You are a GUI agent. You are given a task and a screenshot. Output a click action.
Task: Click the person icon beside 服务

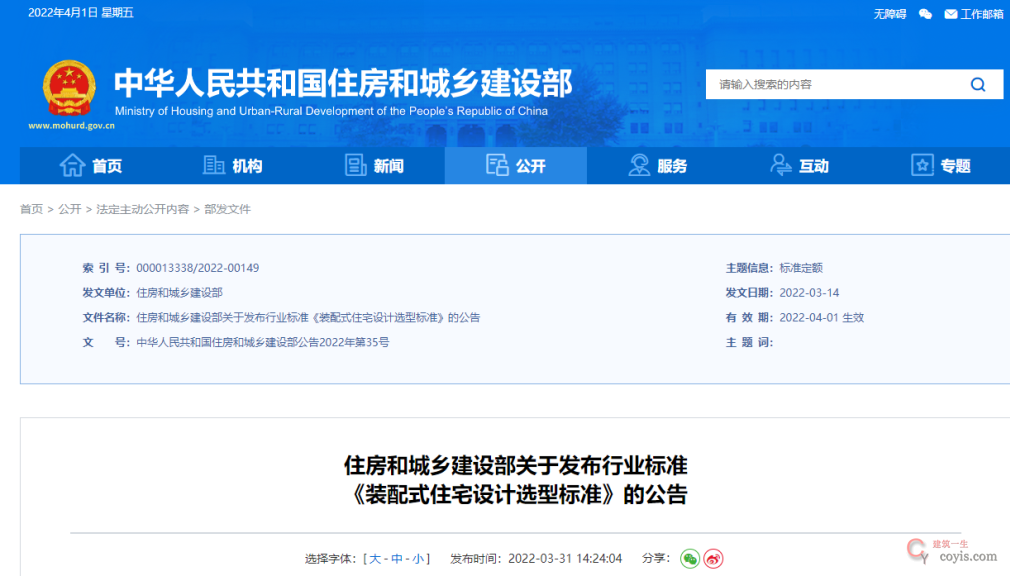click(639, 165)
